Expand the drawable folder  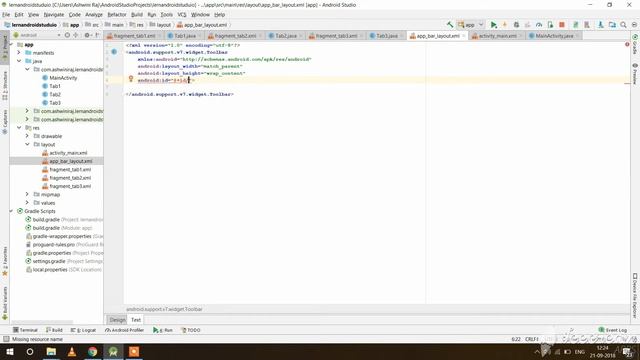click(27, 136)
